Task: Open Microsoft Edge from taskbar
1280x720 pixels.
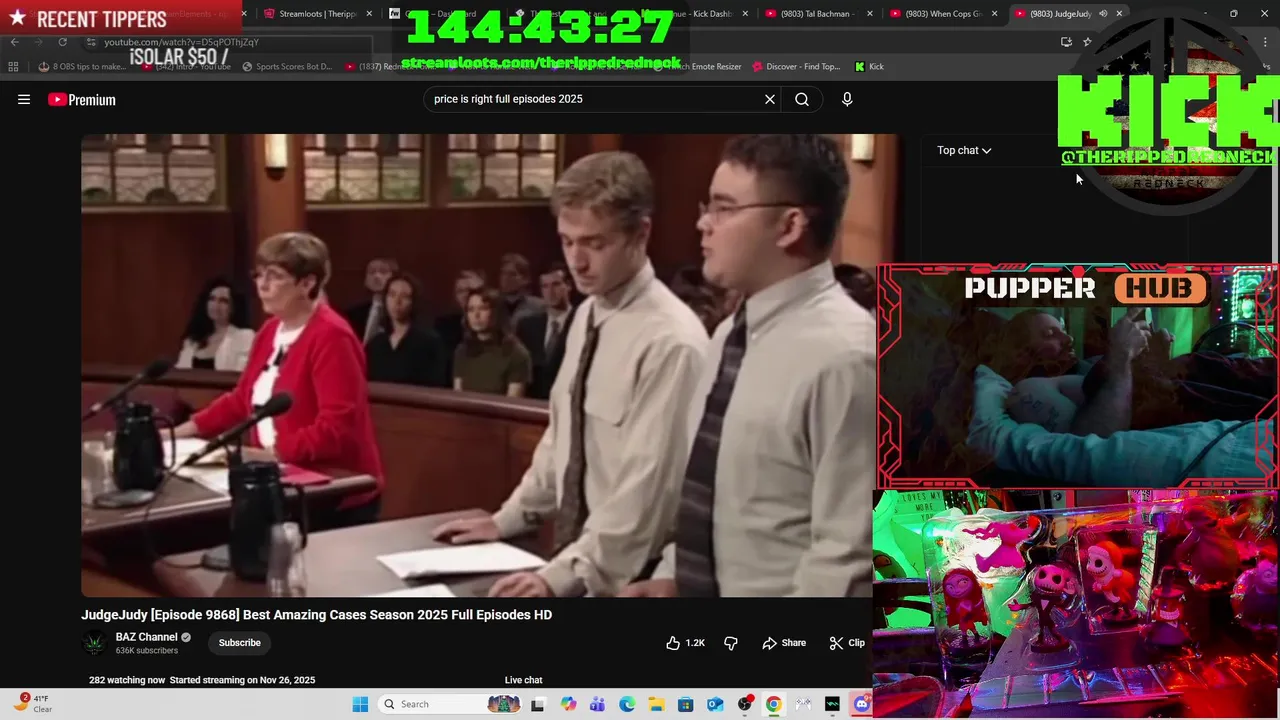Action: 627,704
